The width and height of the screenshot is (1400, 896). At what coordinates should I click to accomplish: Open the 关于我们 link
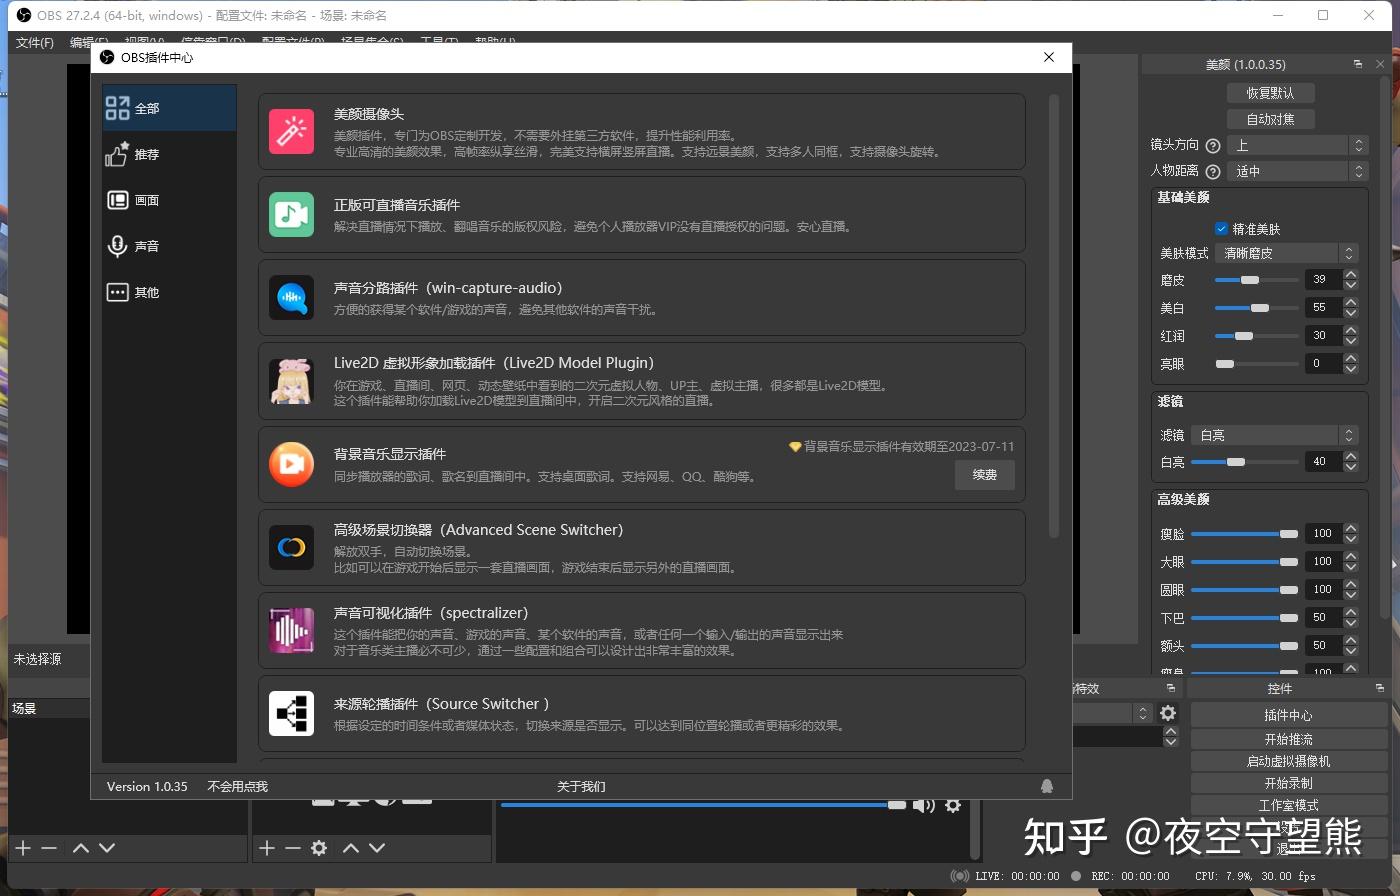581,786
